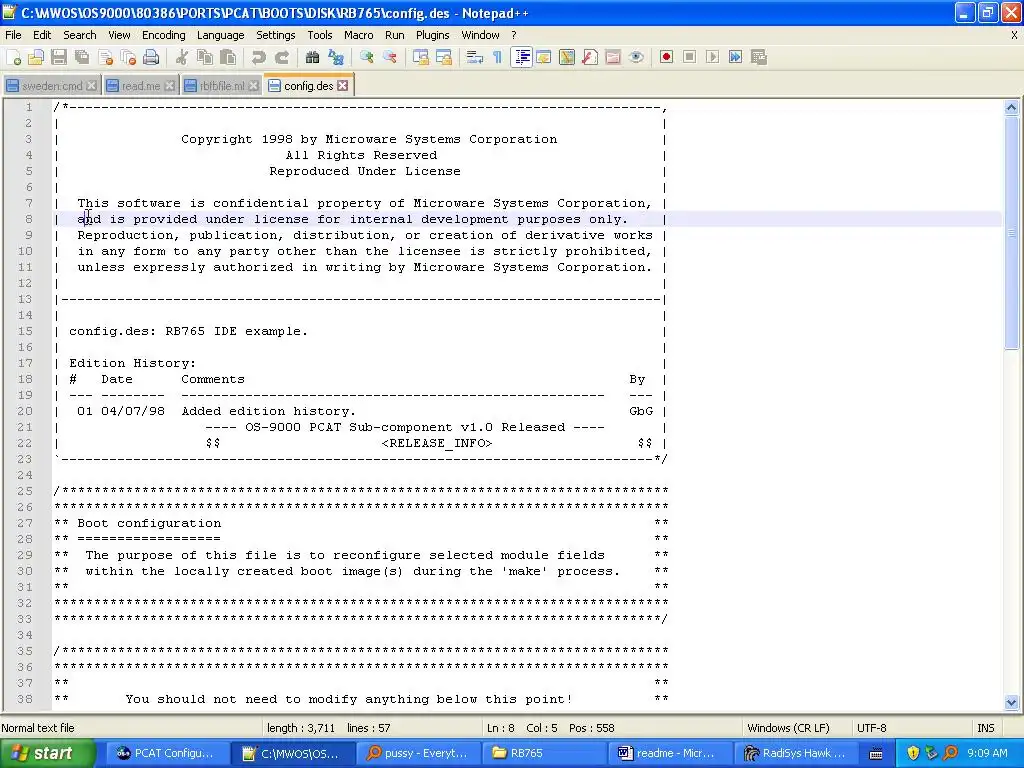
Task: Toggle the Word Wrap toolbar icon
Action: [x=475, y=57]
